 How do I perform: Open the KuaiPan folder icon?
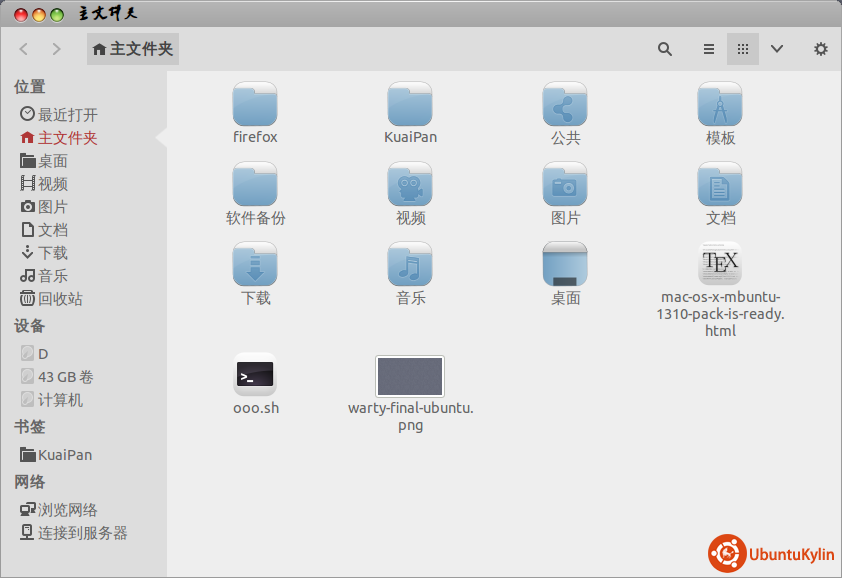[410, 105]
